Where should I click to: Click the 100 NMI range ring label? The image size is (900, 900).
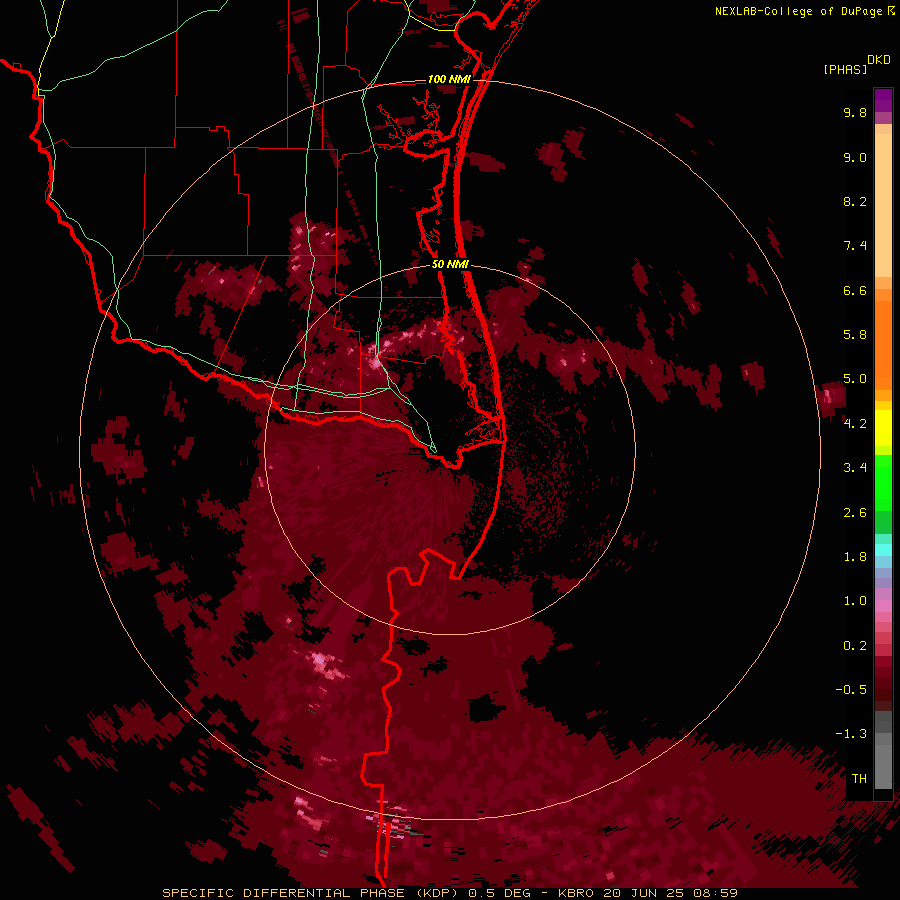point(449,79)
